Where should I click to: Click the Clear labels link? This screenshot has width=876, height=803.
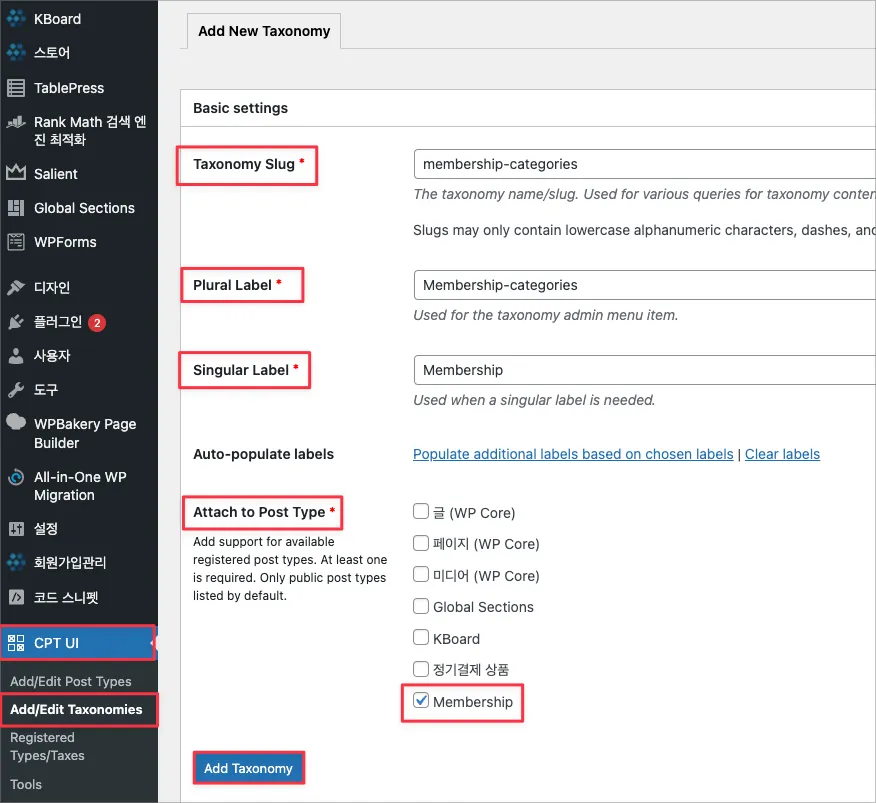[782, 454]
